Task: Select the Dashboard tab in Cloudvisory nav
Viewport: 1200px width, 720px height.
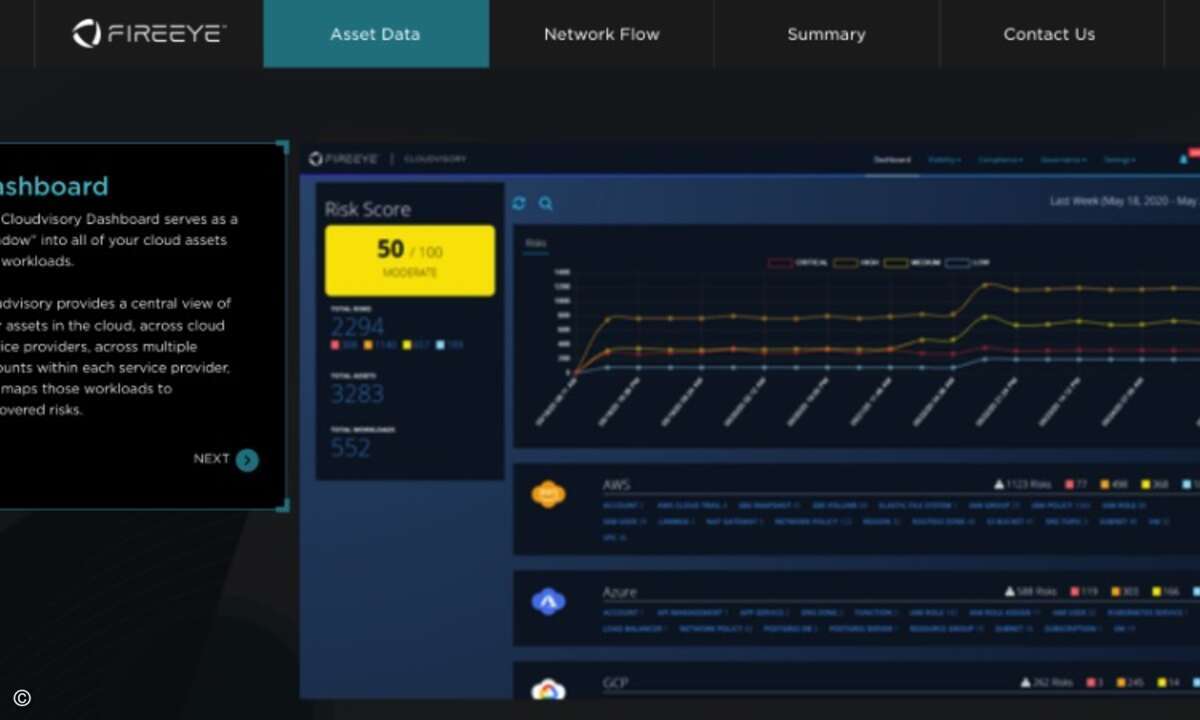Action: tap(892, 160)
